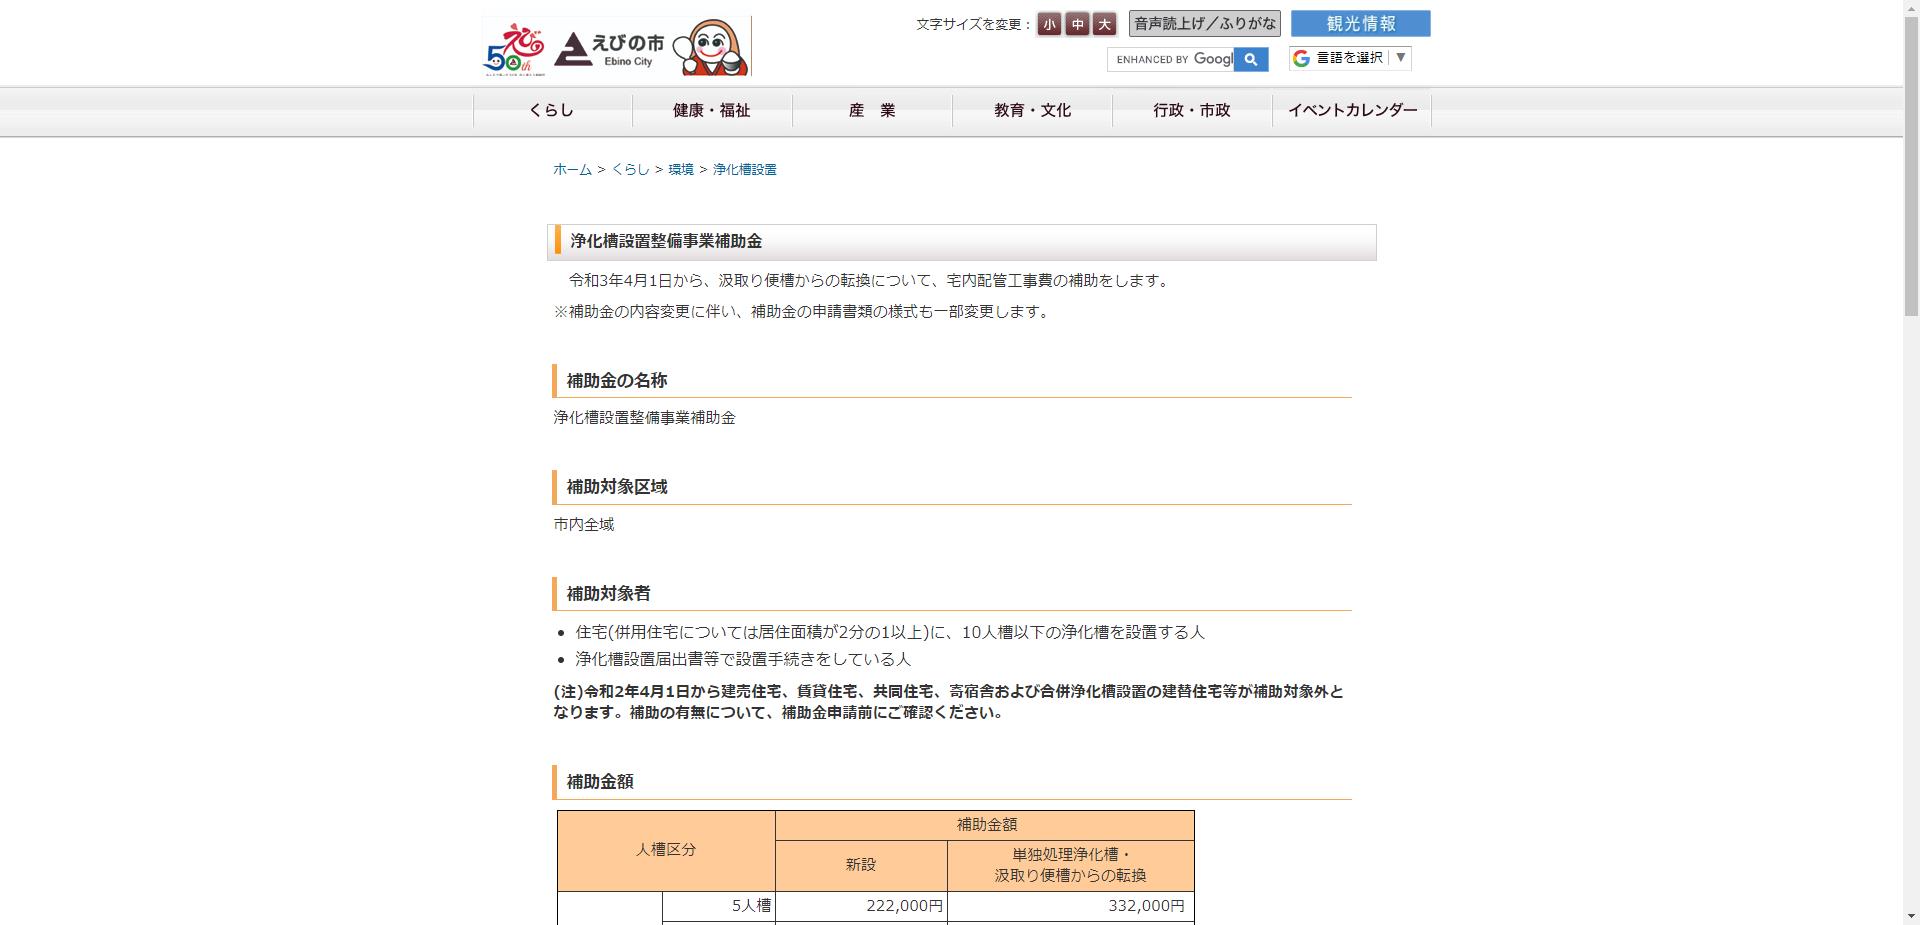Open the くらし navigation menu
1920x925 pixels.
click(552, 111)
